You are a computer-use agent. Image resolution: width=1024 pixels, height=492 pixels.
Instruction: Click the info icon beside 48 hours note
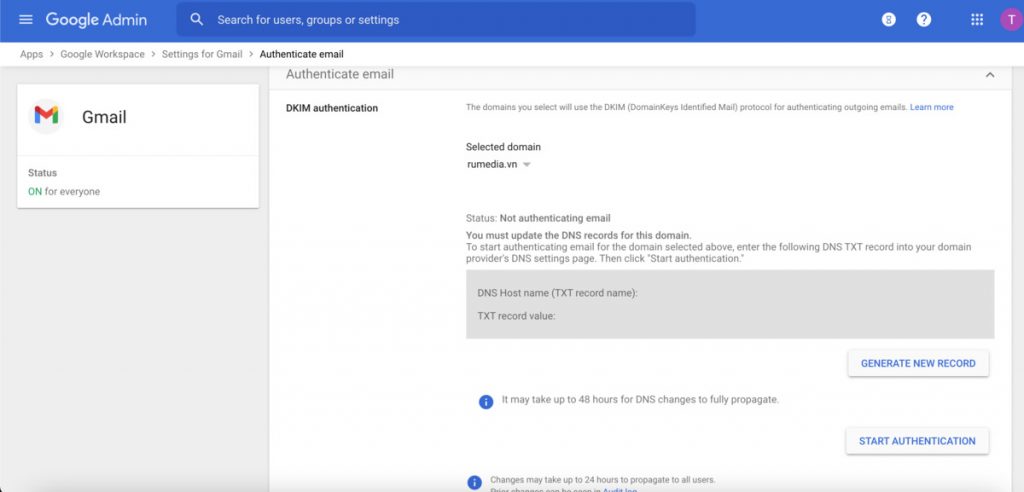click(x=486, y=402)
